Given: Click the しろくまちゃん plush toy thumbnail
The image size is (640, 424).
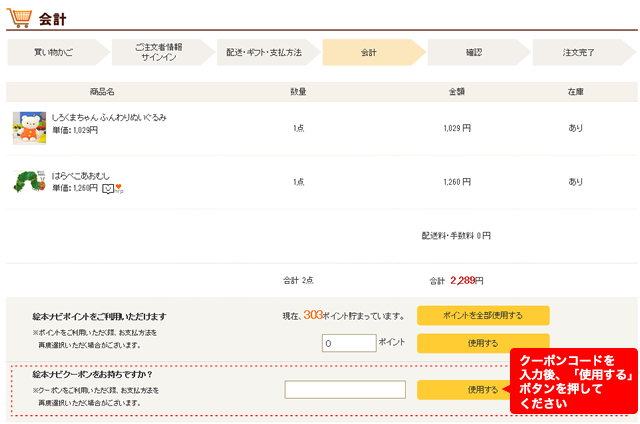Looking at the screenshot, I should pyautogui.click(x=29, y=128).
